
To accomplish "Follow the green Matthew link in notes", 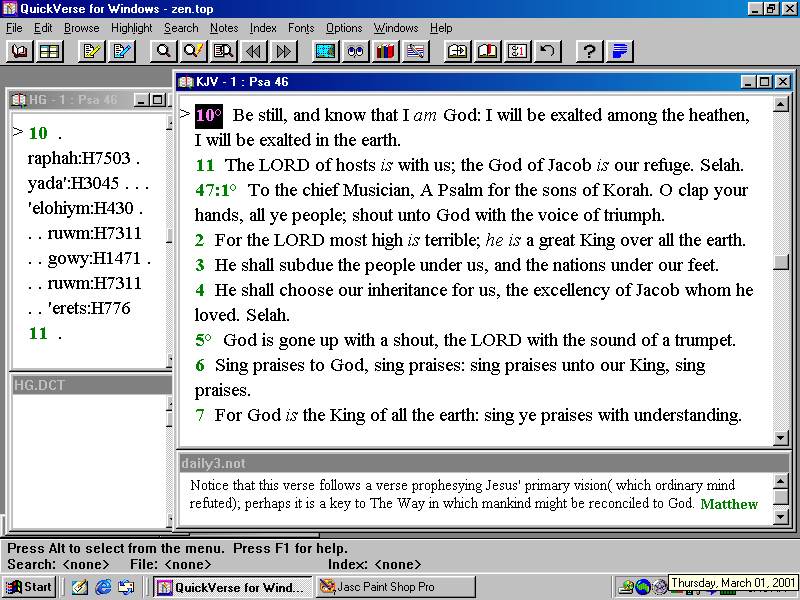I will pyautogui.click(x=729, y=504).
